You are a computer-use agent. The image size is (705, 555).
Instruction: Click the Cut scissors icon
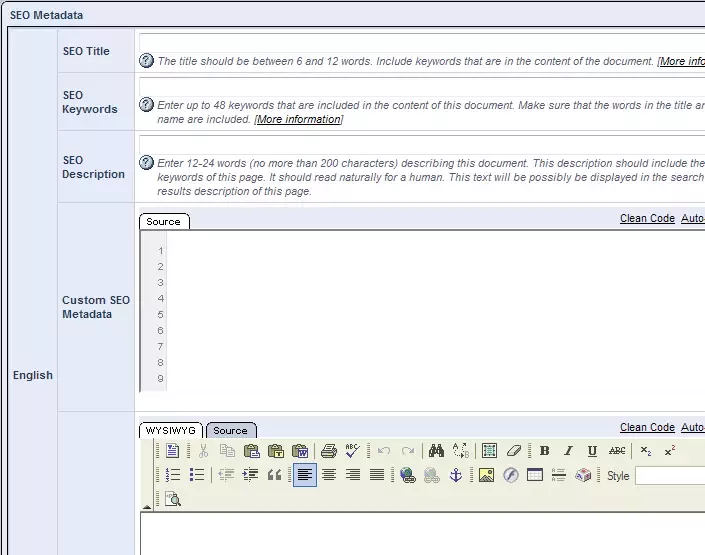pos(204,451)
